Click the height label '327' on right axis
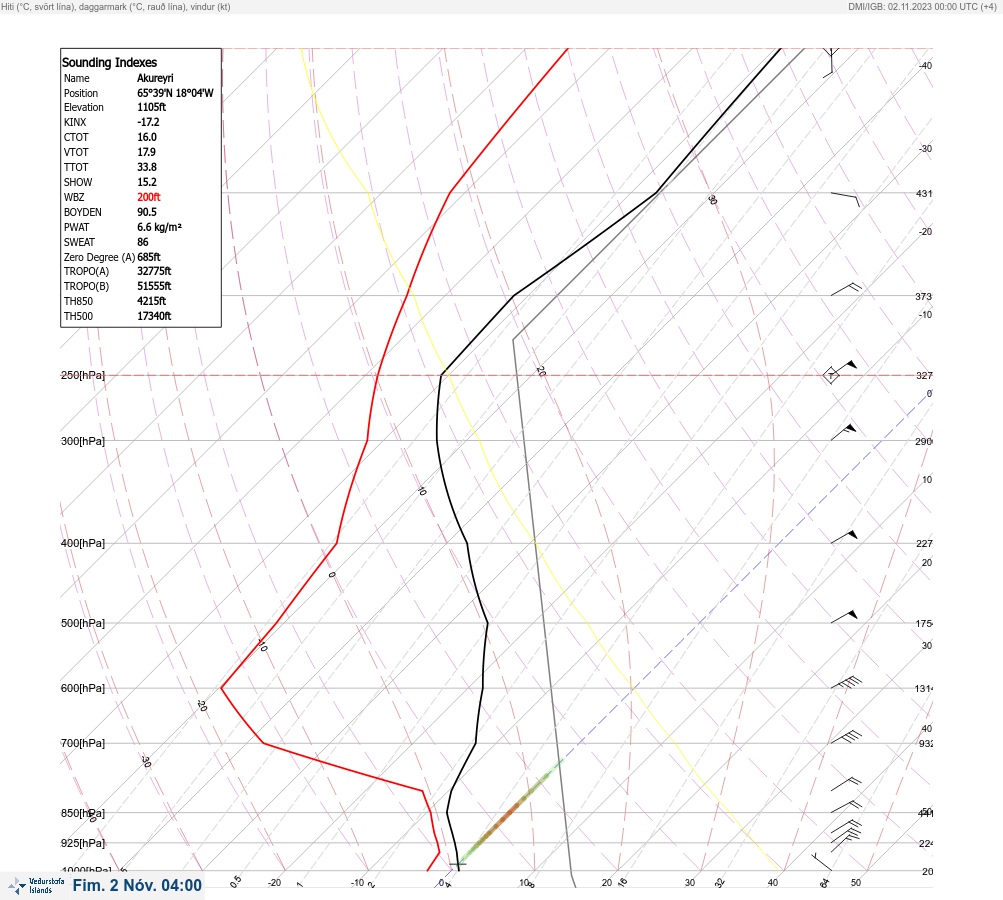 coord(924,375)
